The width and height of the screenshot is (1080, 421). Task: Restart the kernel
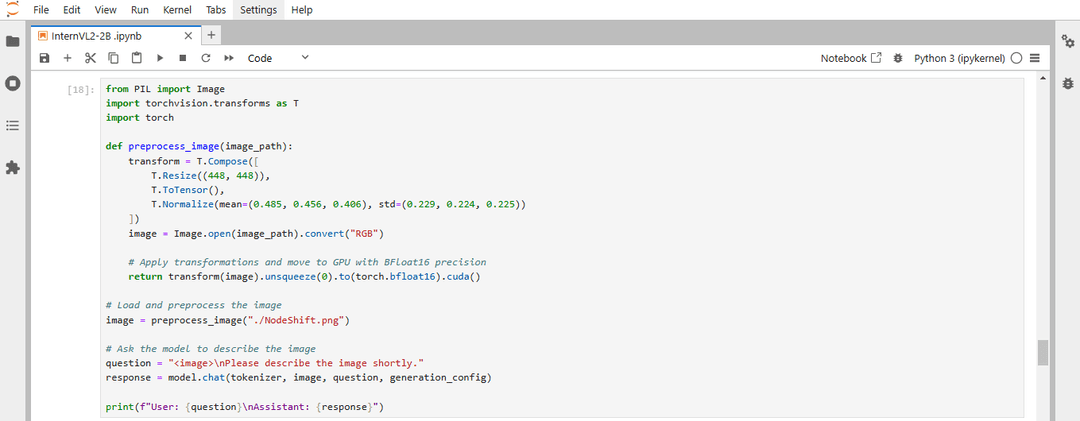click(205, 59)
